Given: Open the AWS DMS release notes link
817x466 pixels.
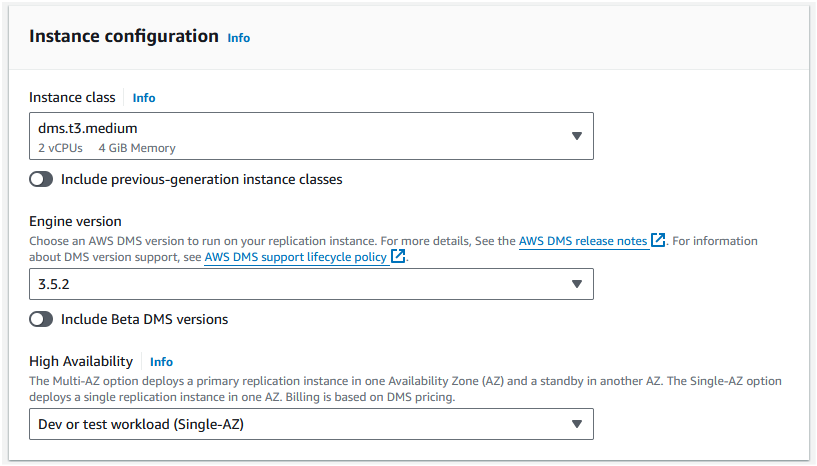Looking at the screenshot, I should pyautogui.click(x=583, y=241).
